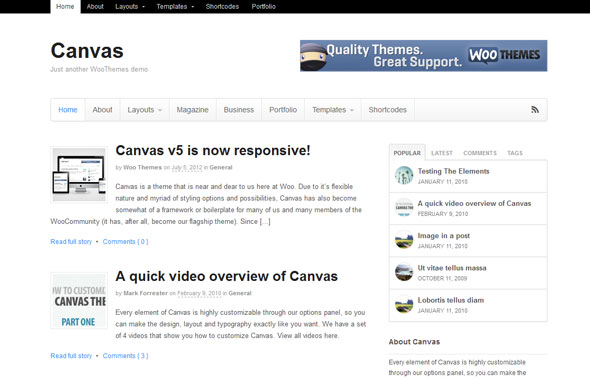The width and height of the screenshot is (590, 379).
Task: Open About in the main navigation
Action: point(102,110)
